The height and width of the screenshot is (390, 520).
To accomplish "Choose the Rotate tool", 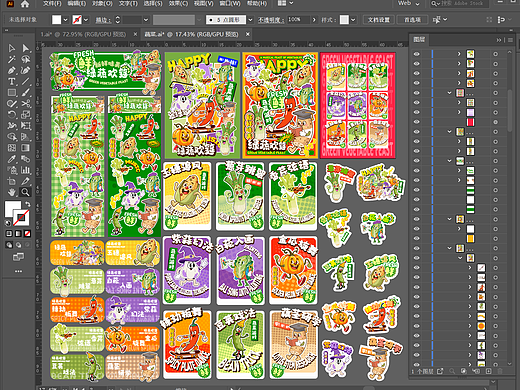I will tap(12, 115).
